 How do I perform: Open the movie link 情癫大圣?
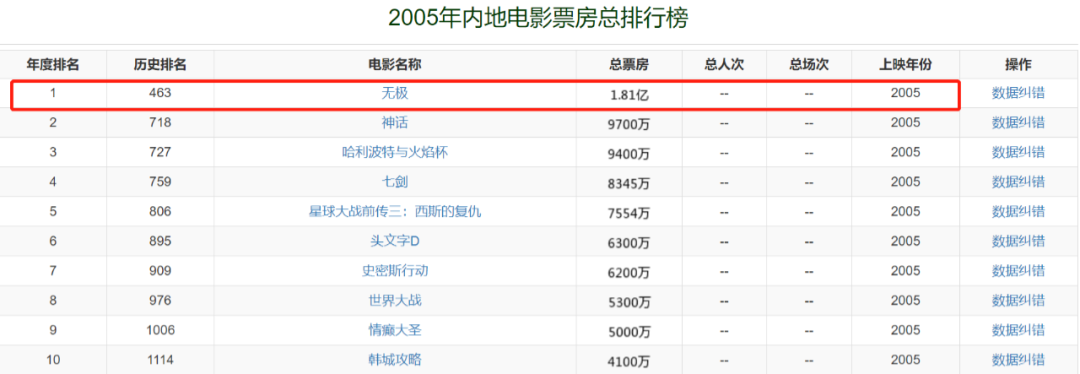[x=395, y=330]
